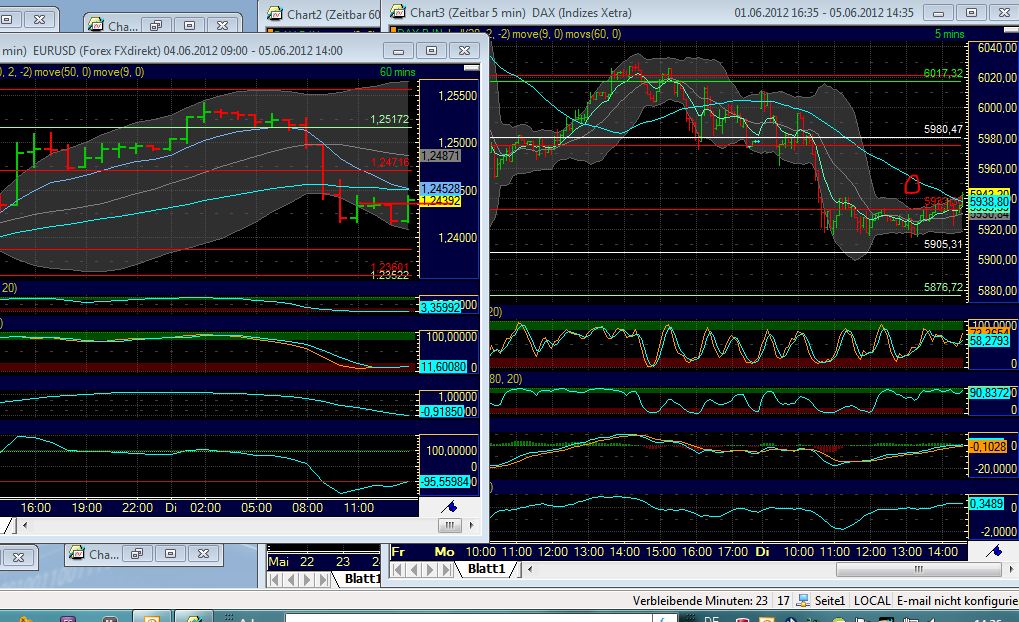1019x622 pixels.
Task: Click scroll-right arrow of DAX chart scrollbar
Action: tap(1009, 569)
